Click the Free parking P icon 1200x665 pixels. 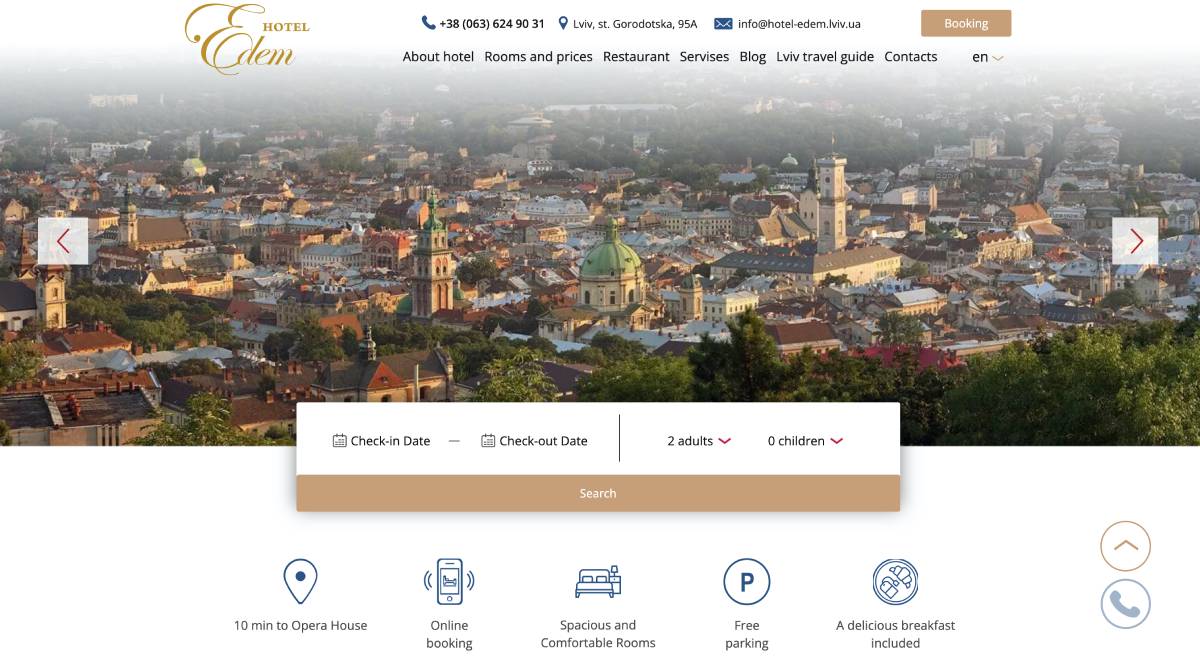pos(747,580)
